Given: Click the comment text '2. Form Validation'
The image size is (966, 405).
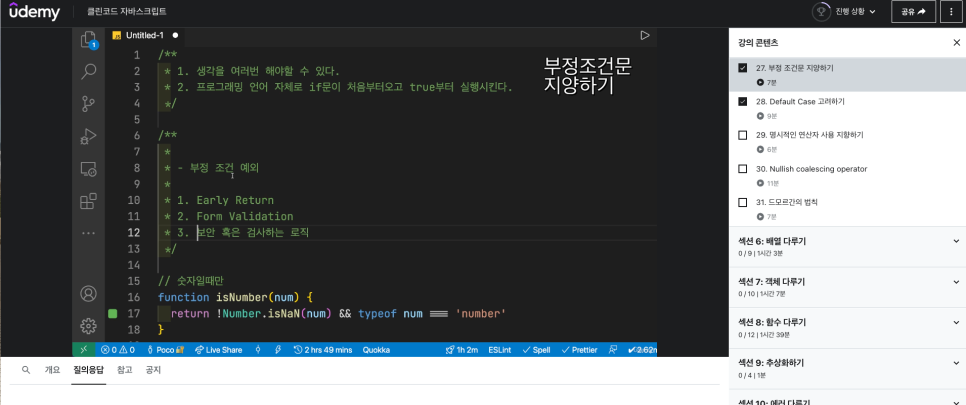Looking at the screenshot, I should click(x=235, y=216).
